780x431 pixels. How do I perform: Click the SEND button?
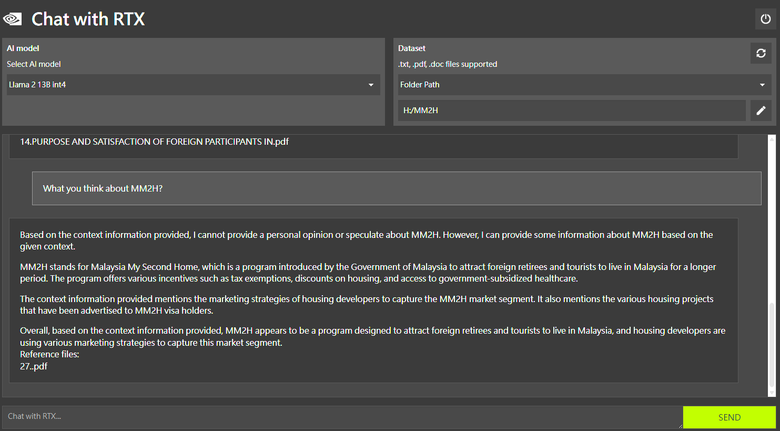[x=729, y=417]
